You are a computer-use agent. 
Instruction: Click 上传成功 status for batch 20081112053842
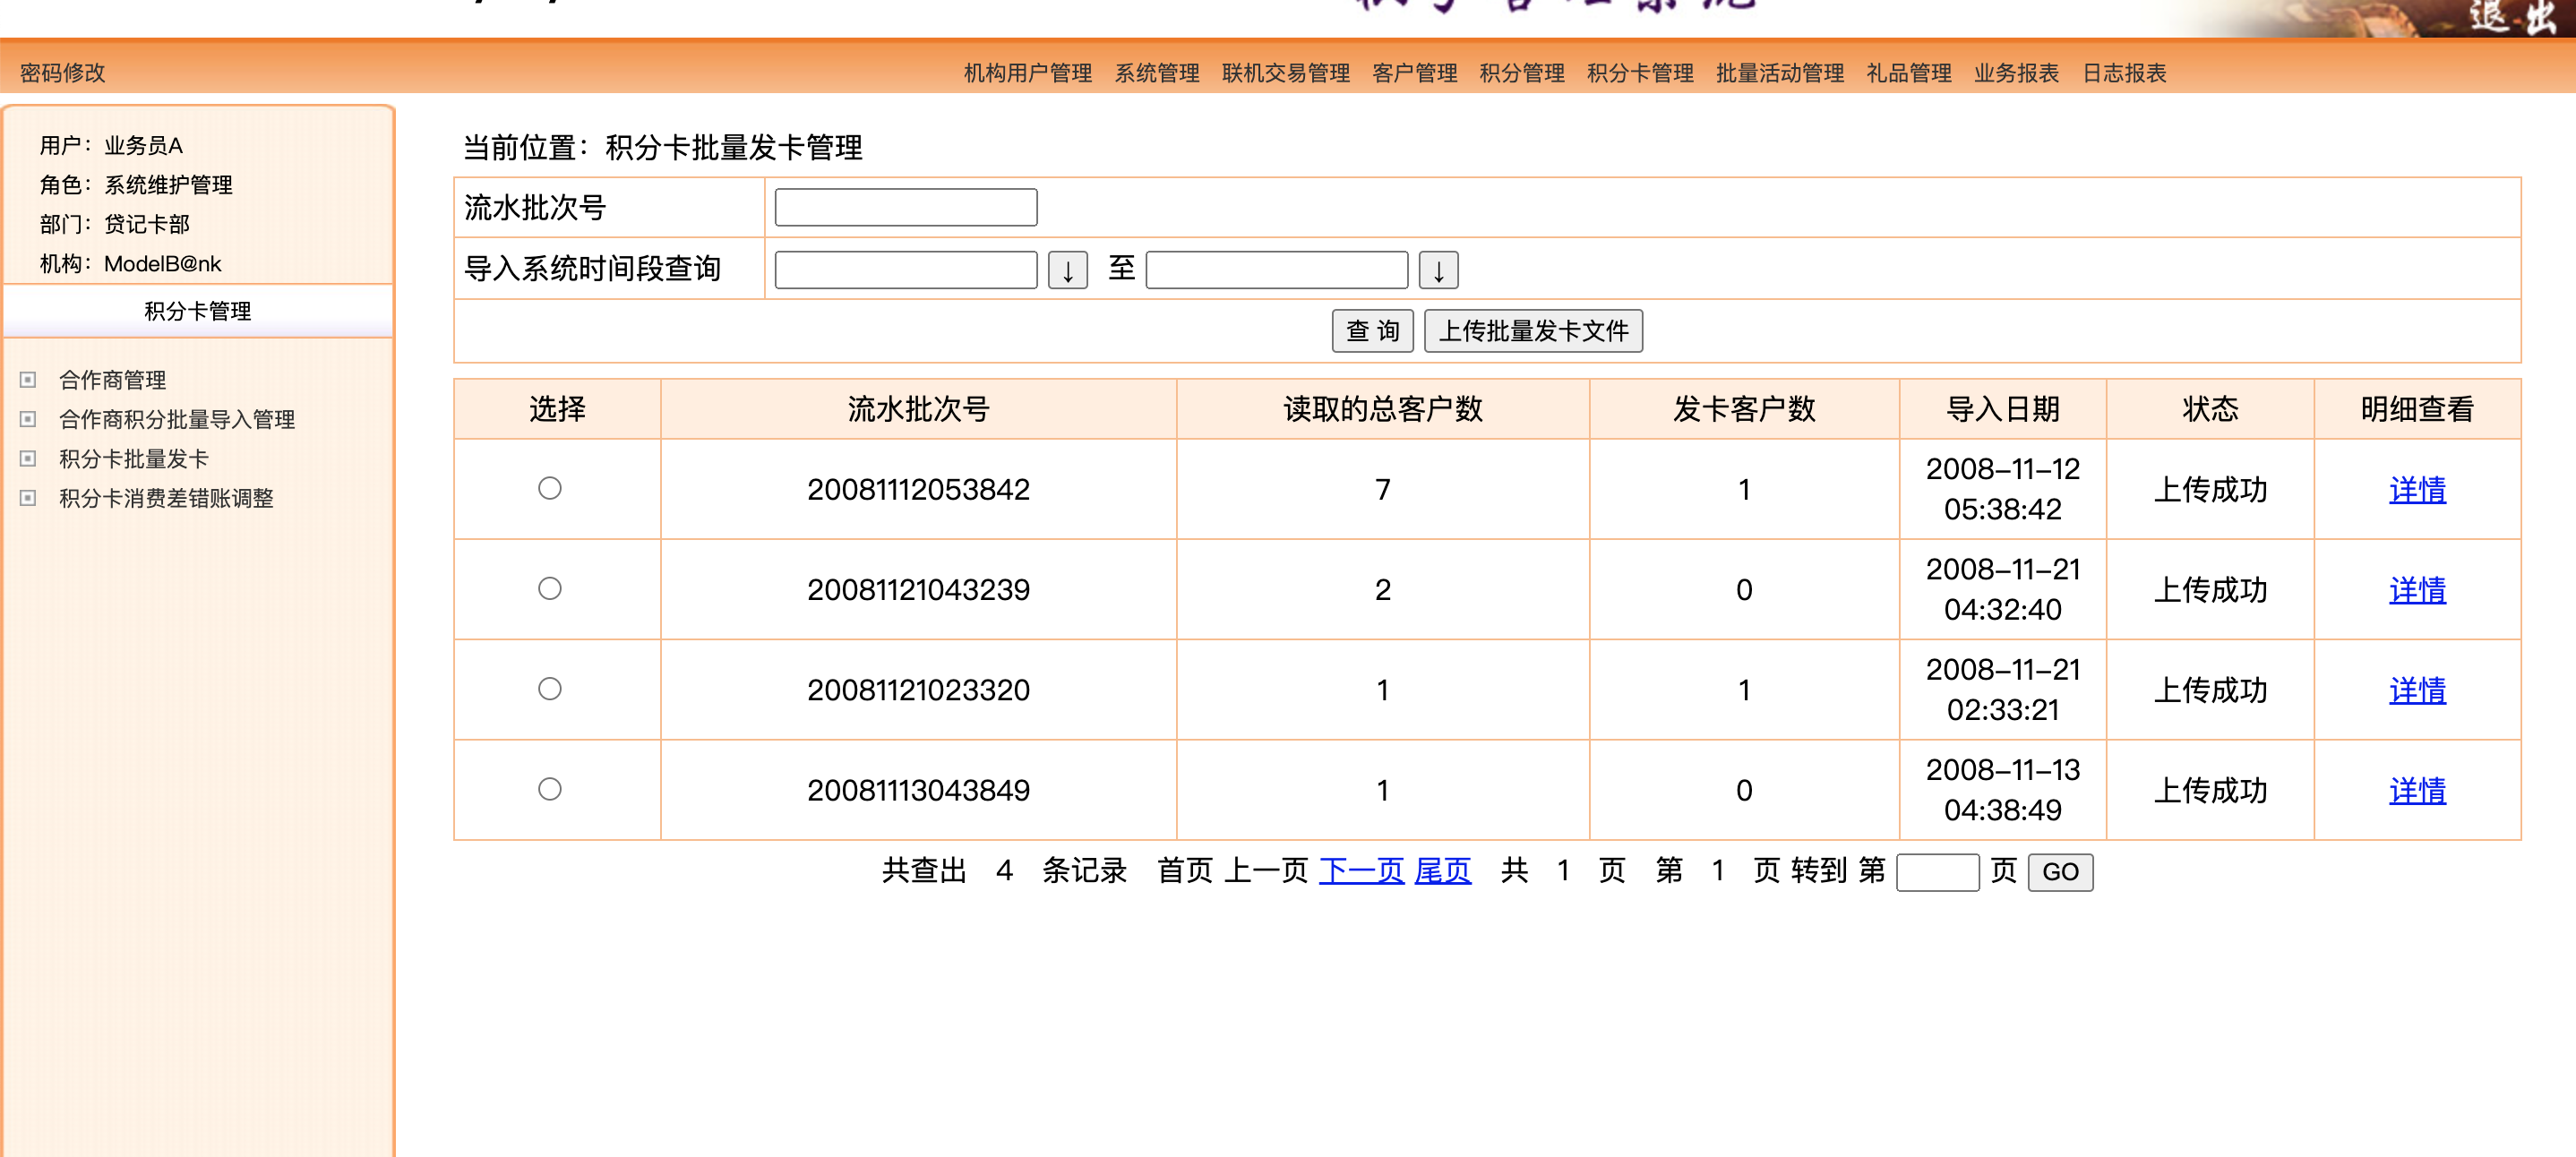(x=2210, y=489)
